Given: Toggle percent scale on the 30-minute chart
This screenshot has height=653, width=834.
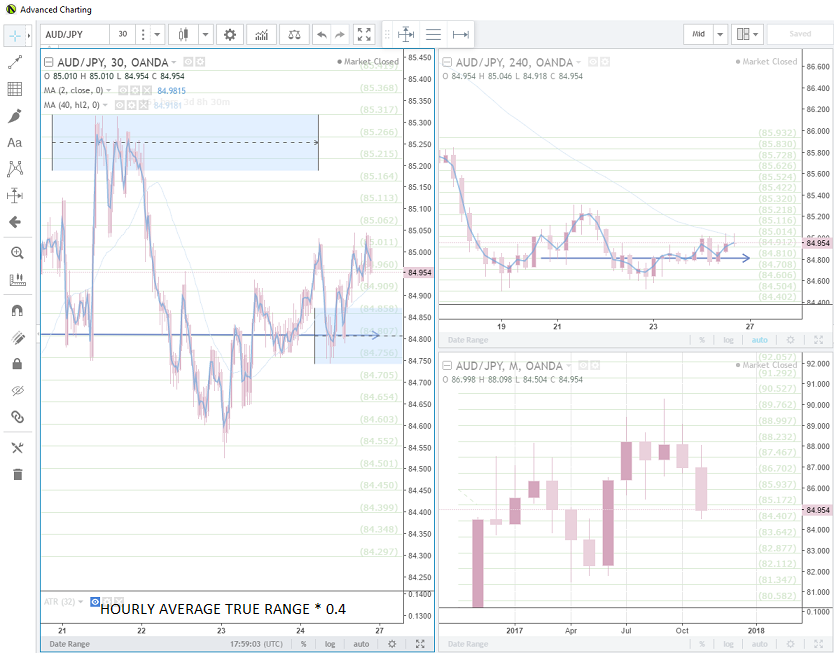Looking at the screenshot, I should pyautogui.click(x=303, y=644).
